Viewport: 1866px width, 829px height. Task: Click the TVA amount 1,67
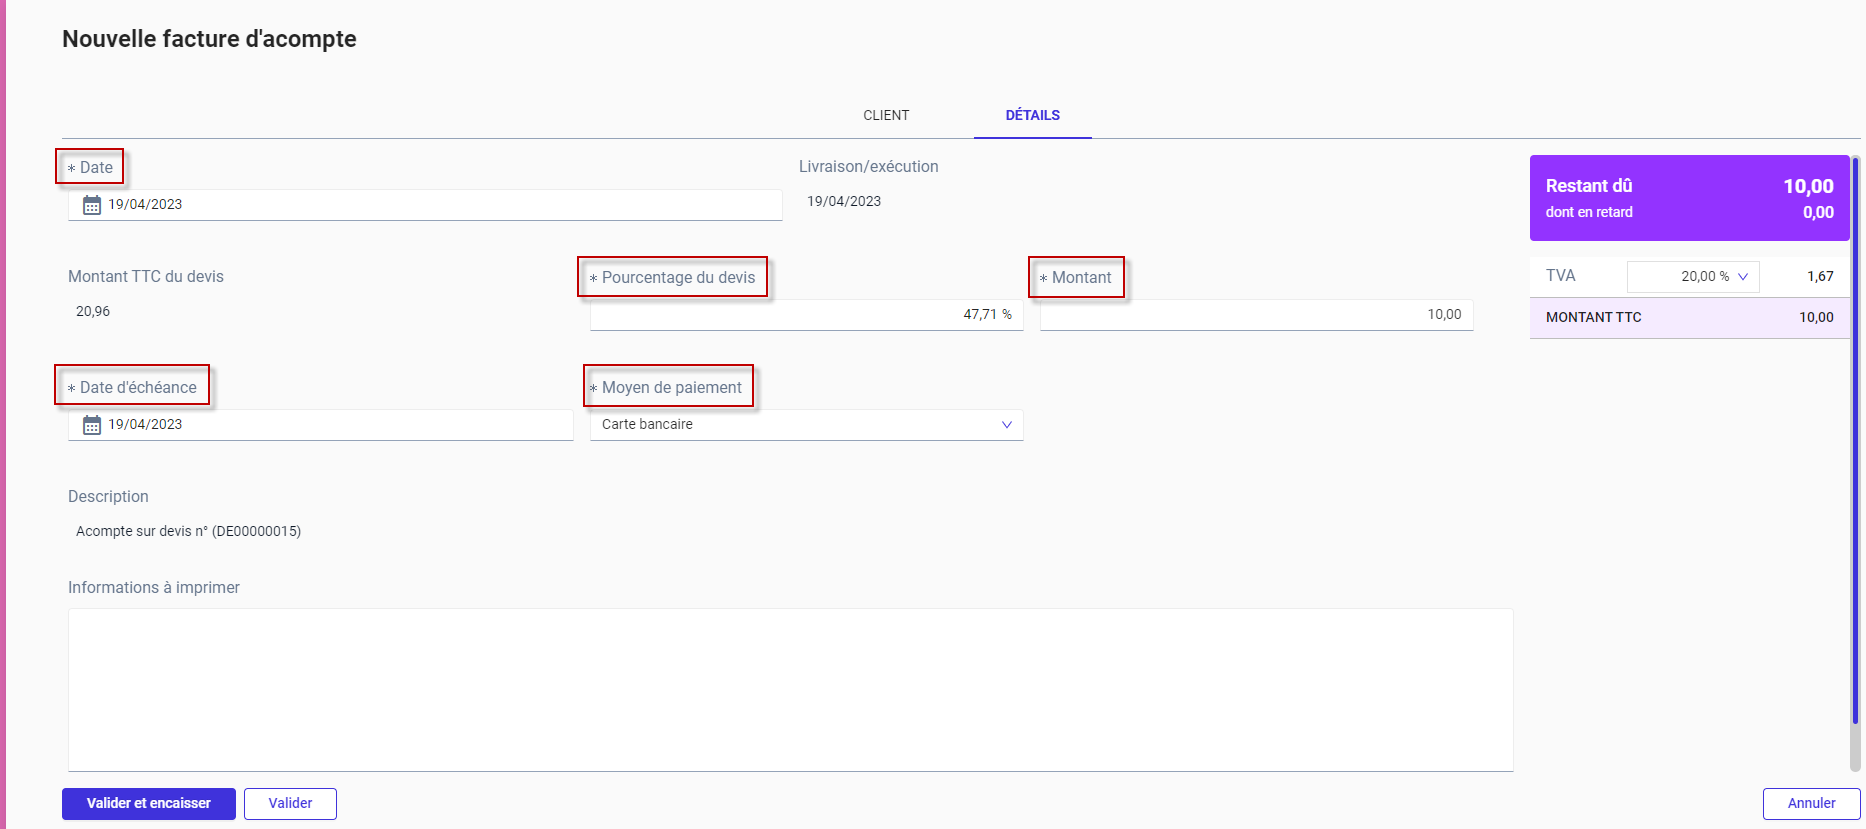(x=1820, y=276)
